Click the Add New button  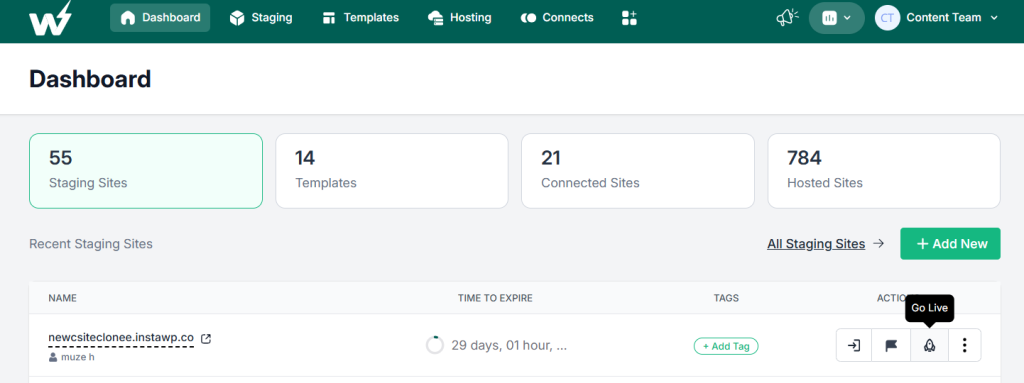coord(950,244)
